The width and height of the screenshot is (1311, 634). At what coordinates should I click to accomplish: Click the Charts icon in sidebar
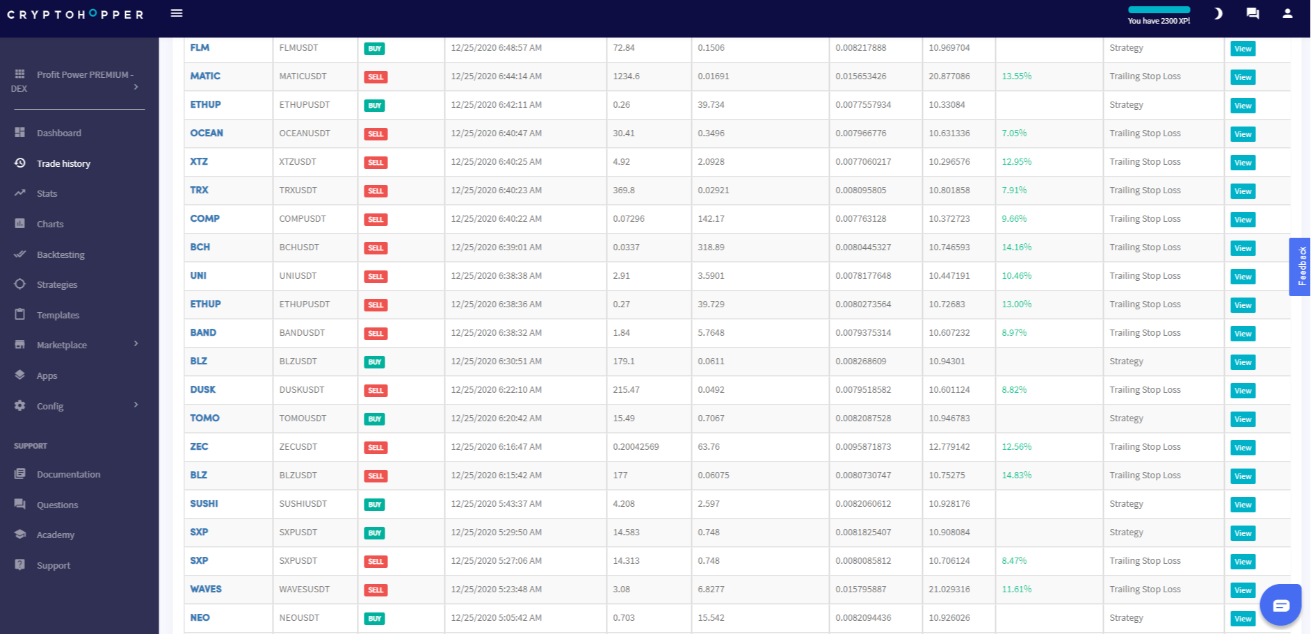click(x=19, y=224)
